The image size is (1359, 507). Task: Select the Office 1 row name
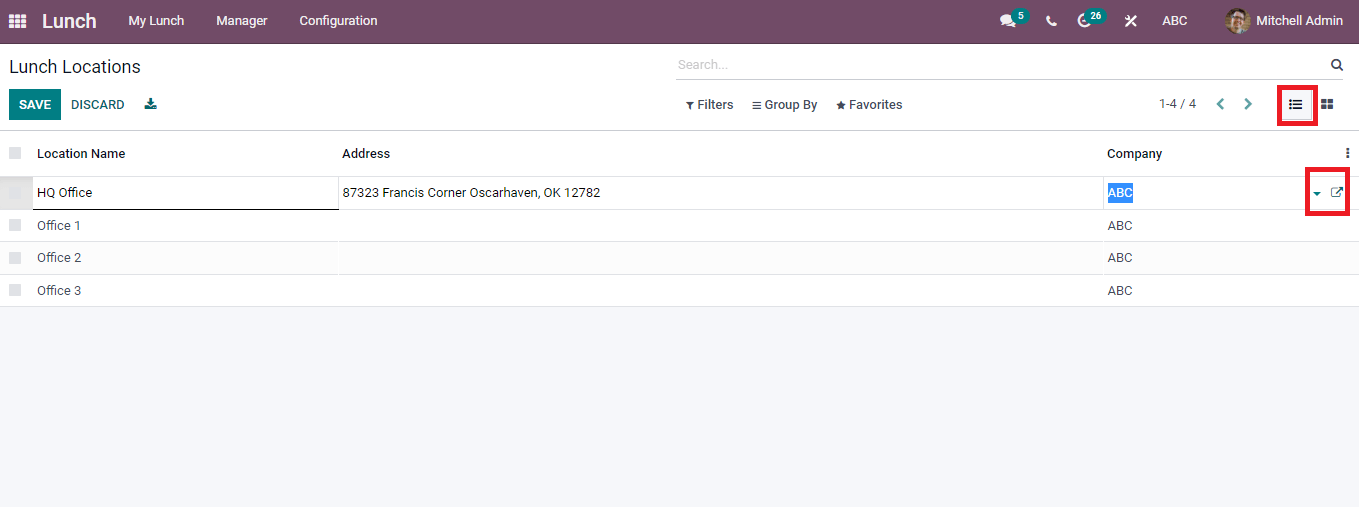(59, 226)
